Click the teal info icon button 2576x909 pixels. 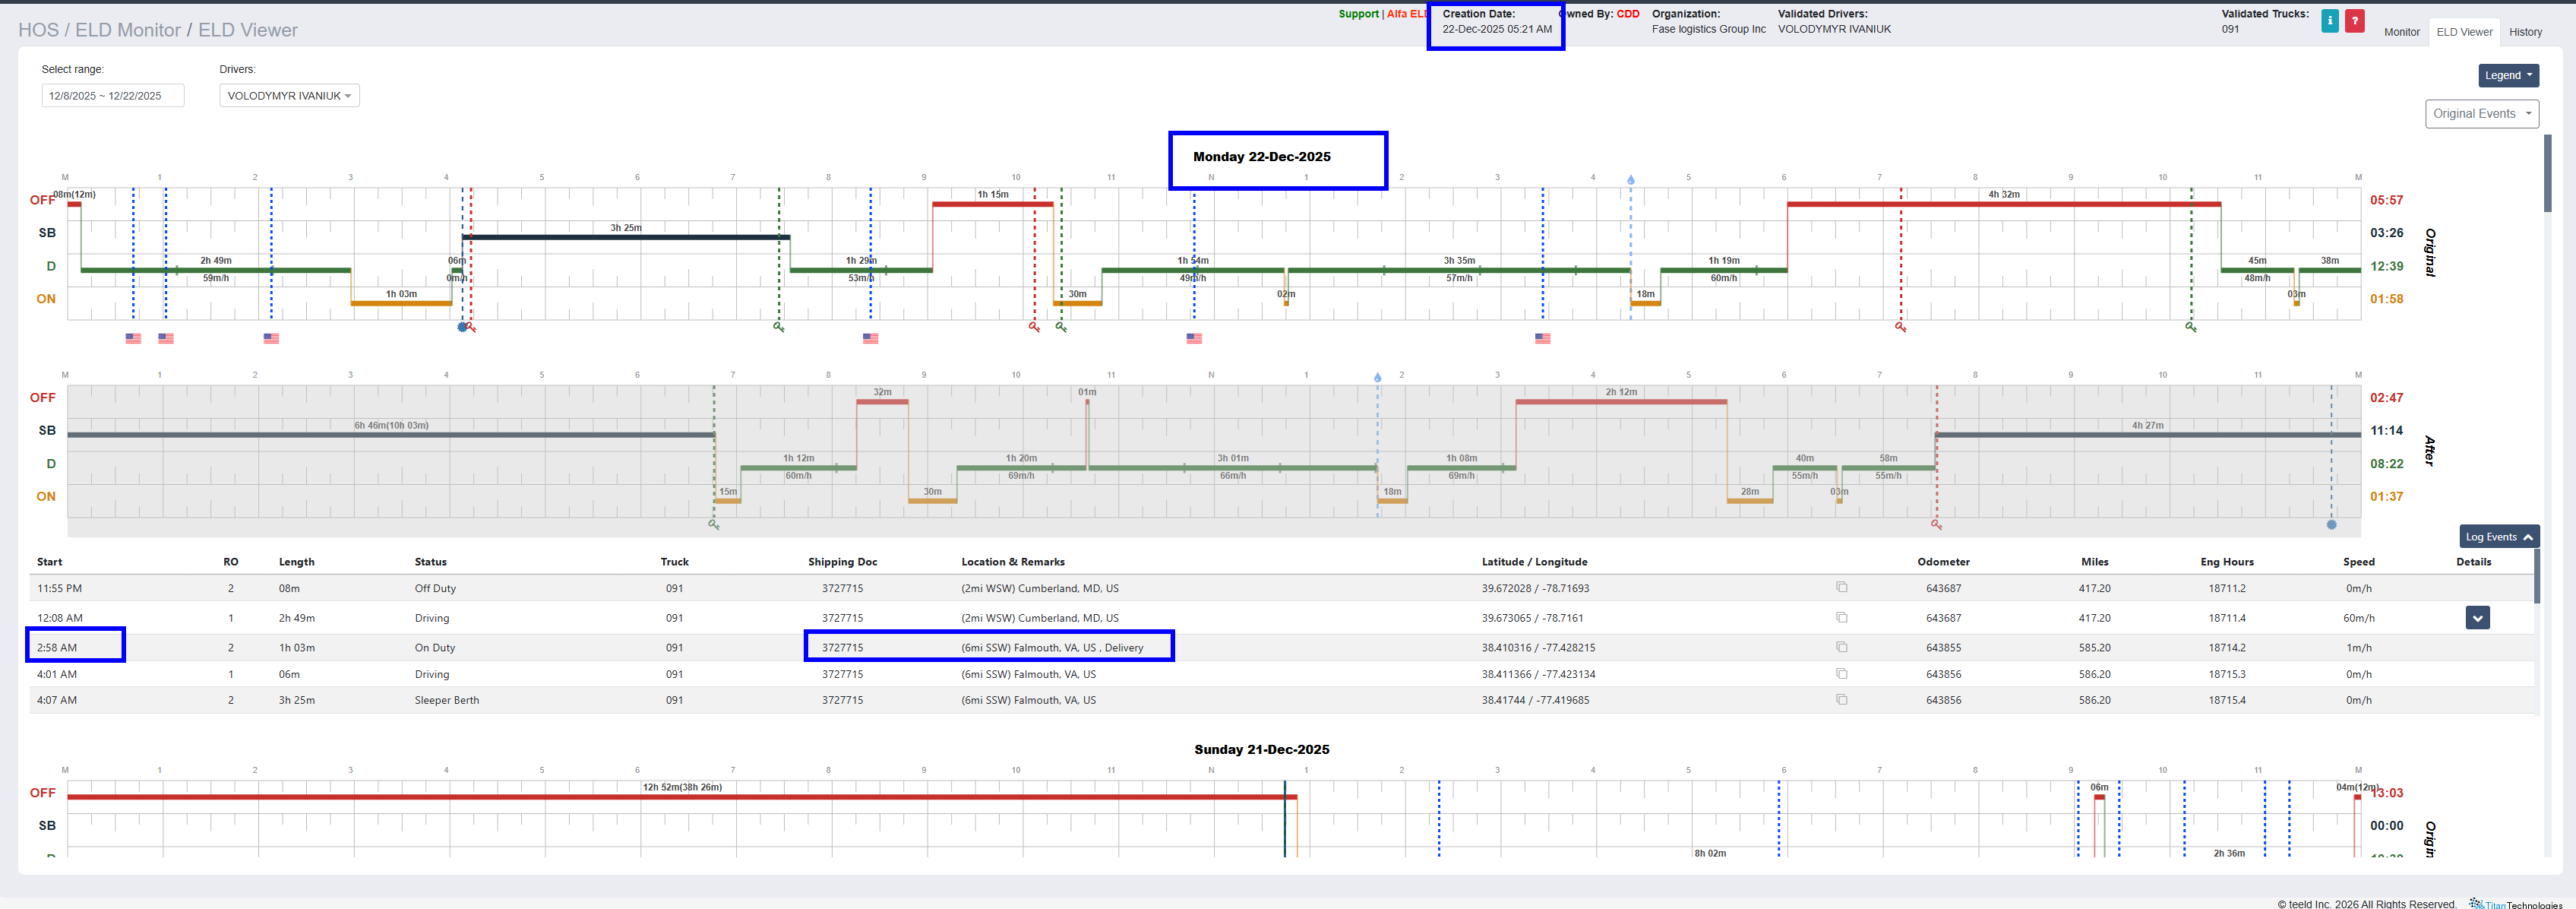2329,21
